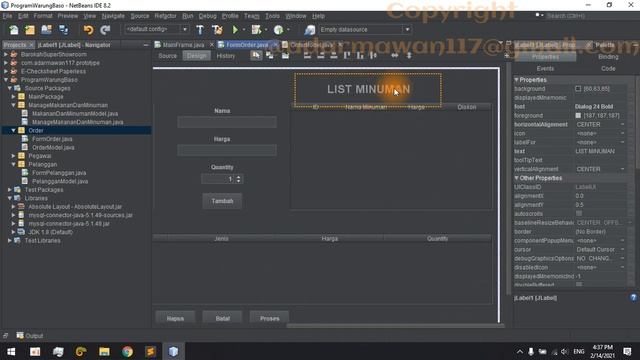Open the cursor Default Cursor dropdown
Screen dimensions: 640x360
[x=622, y=249]
